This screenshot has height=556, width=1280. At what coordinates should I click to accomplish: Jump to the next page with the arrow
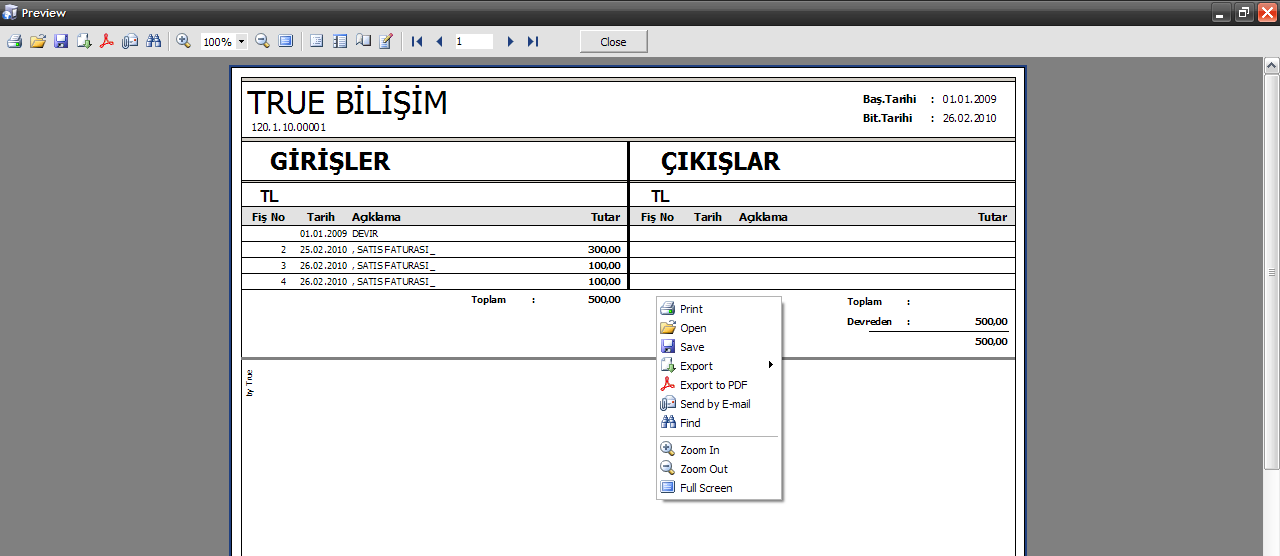pyautogui.click(x=510, y=41)
